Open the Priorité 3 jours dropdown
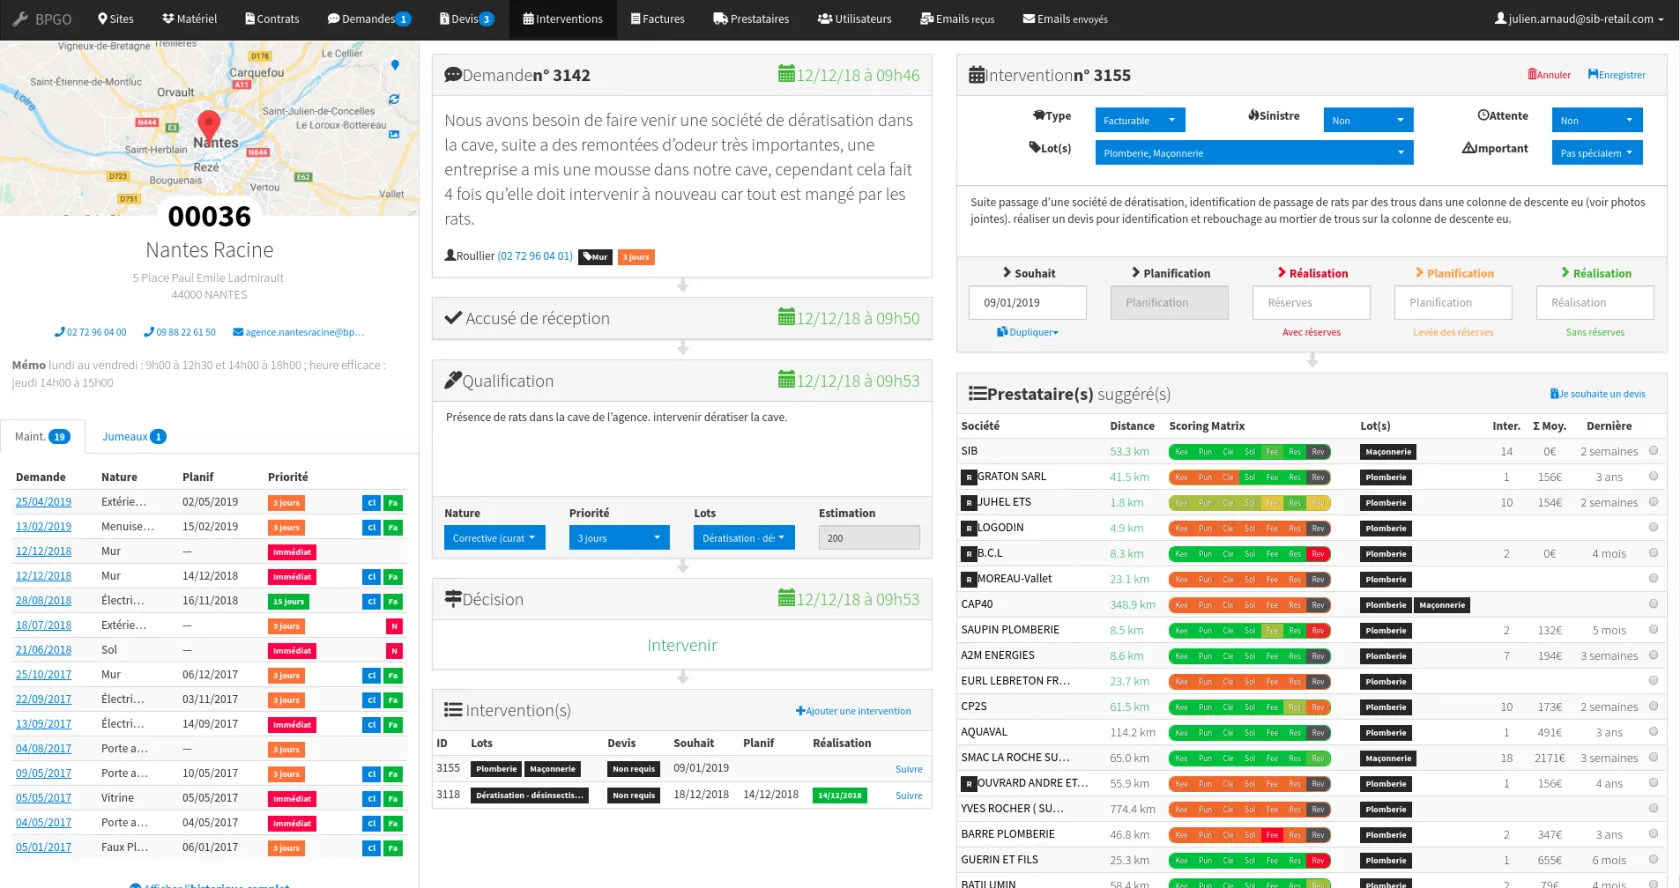1680x888 pixels. point(618,538)
